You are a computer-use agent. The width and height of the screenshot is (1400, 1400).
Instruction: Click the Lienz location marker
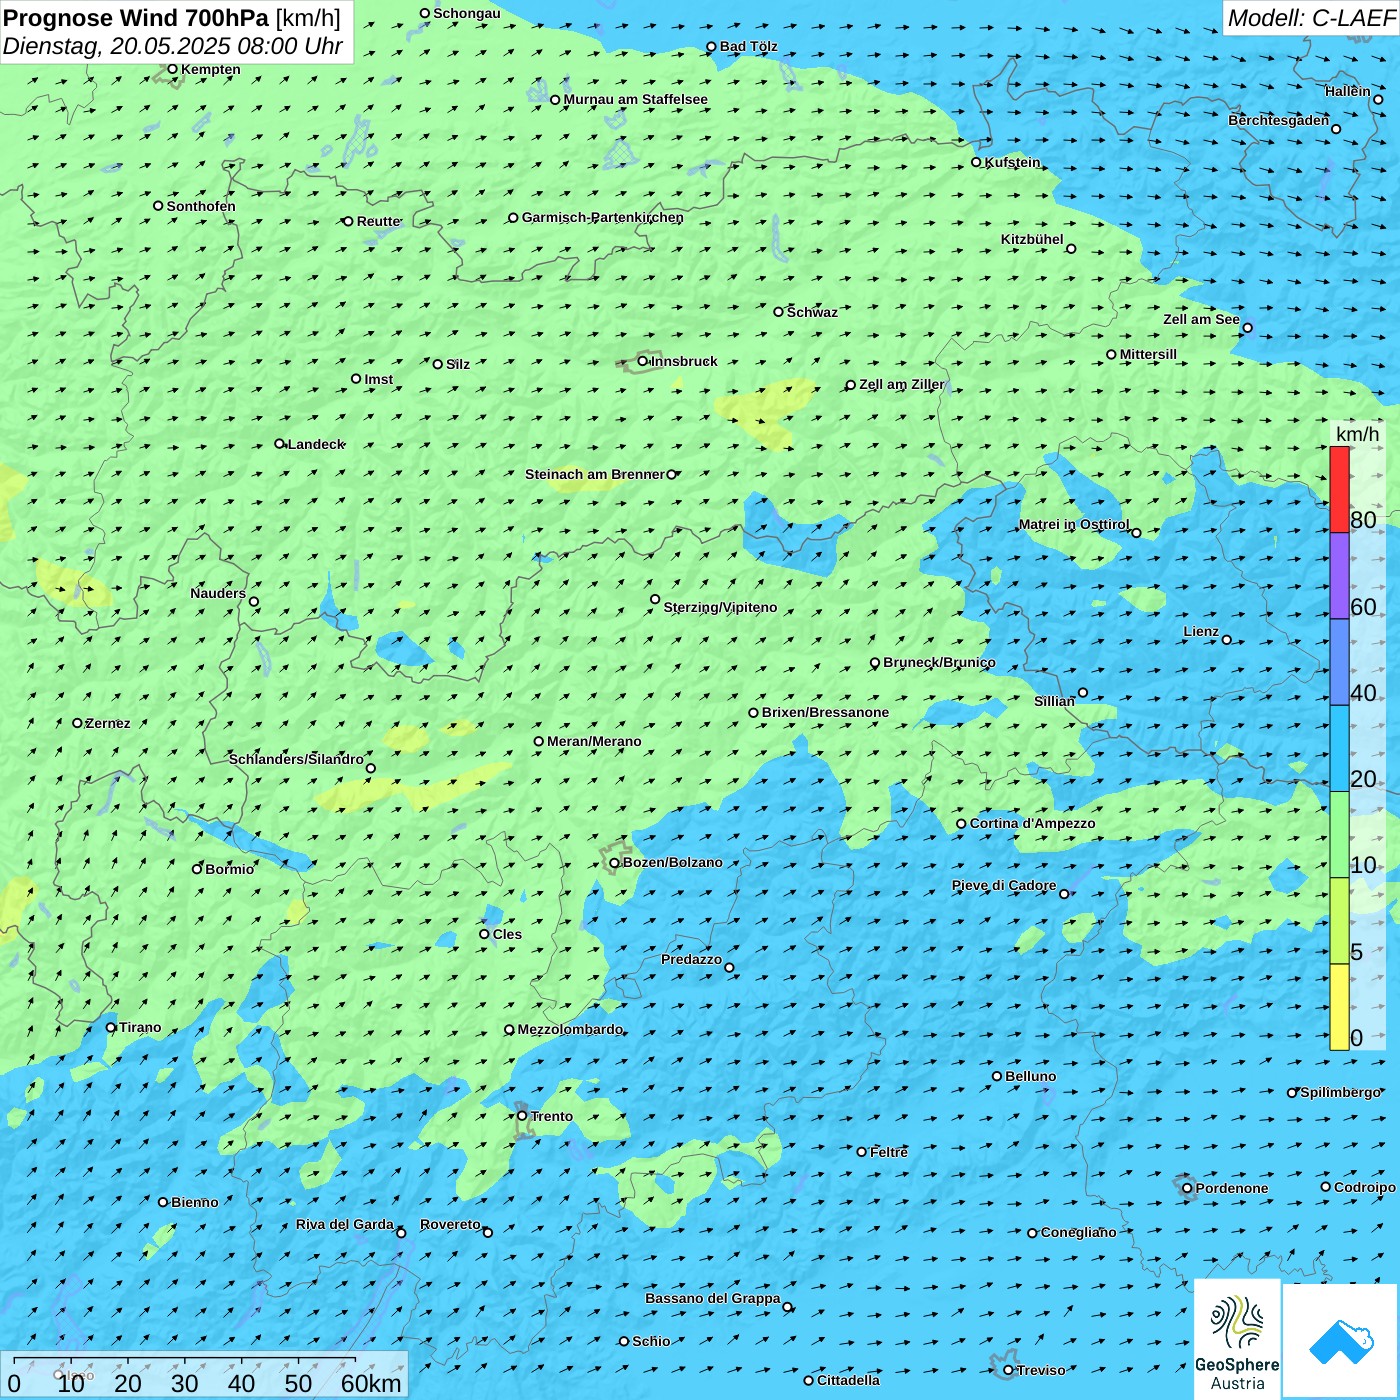tap(1227, 640)
